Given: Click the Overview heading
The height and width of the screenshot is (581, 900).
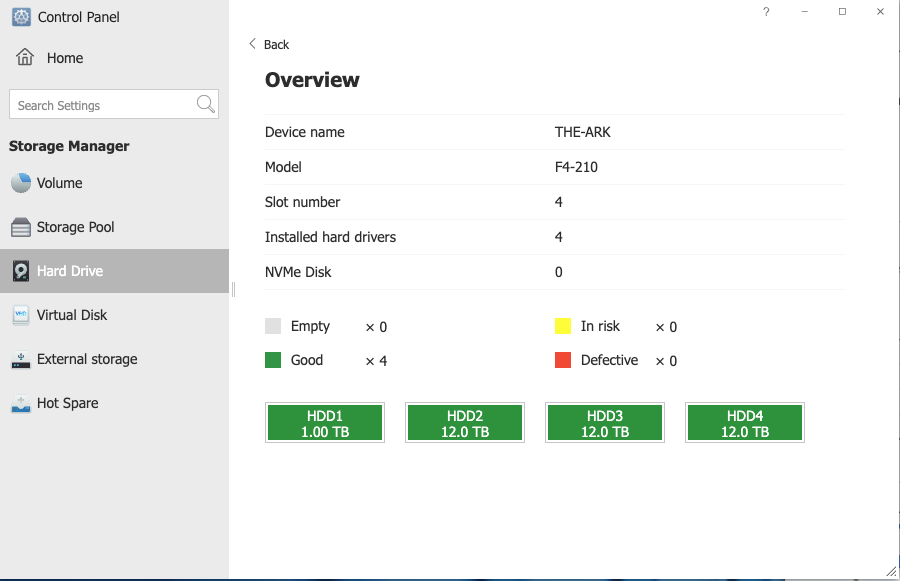Looking at the screenshot, I should pyautogui.click(x=312, y=80).
